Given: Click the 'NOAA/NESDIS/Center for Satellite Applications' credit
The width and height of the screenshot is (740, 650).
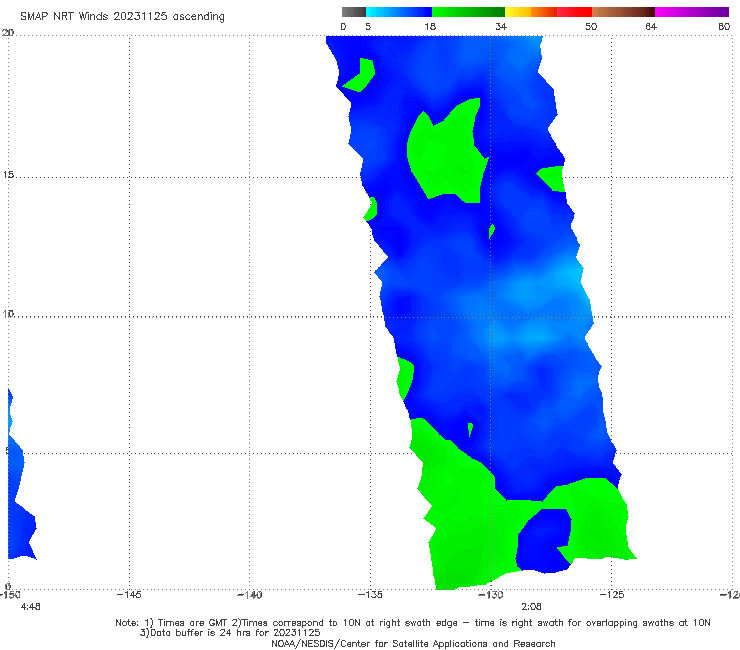Looking at the screenshot, I should click(413, 644).
